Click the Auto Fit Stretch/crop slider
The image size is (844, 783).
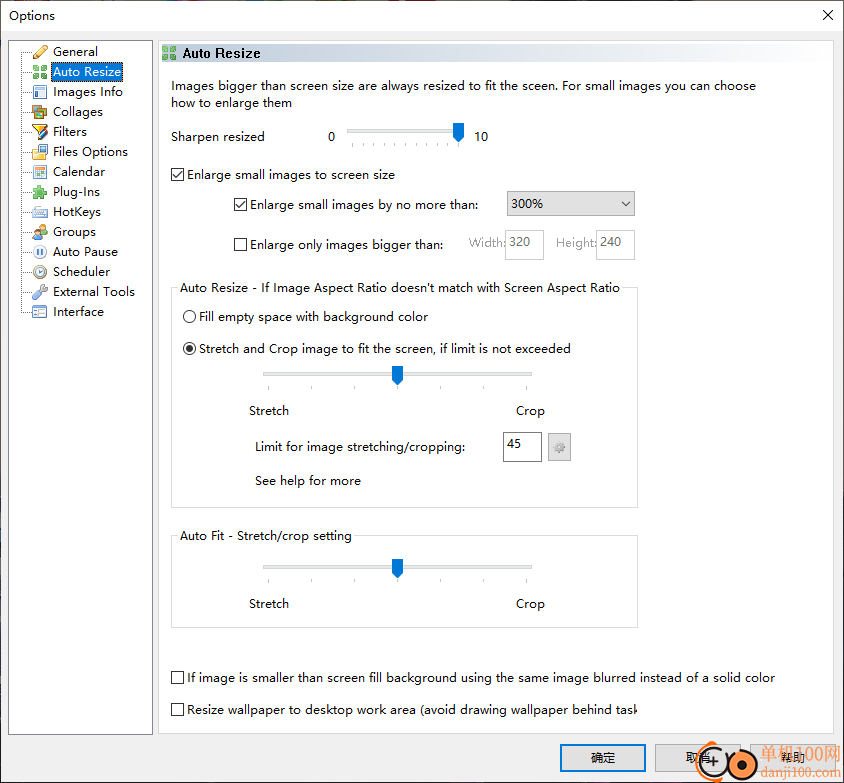[x=397, y=569]
